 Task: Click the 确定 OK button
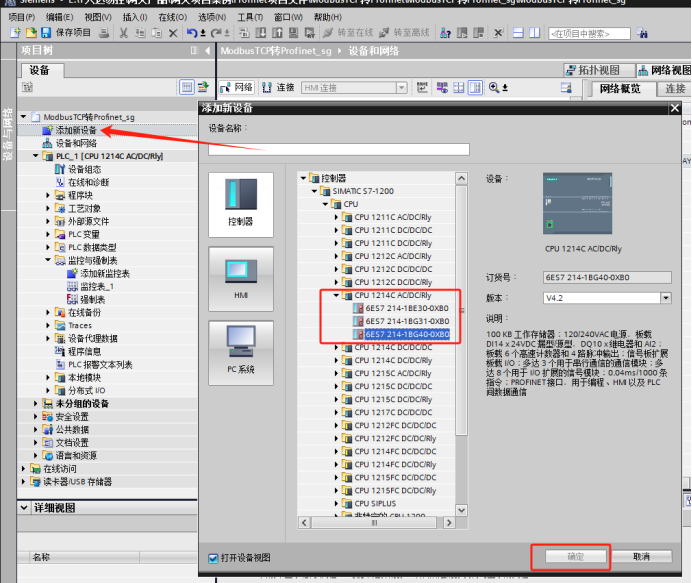pyautogui.click(x=575, y=557)
